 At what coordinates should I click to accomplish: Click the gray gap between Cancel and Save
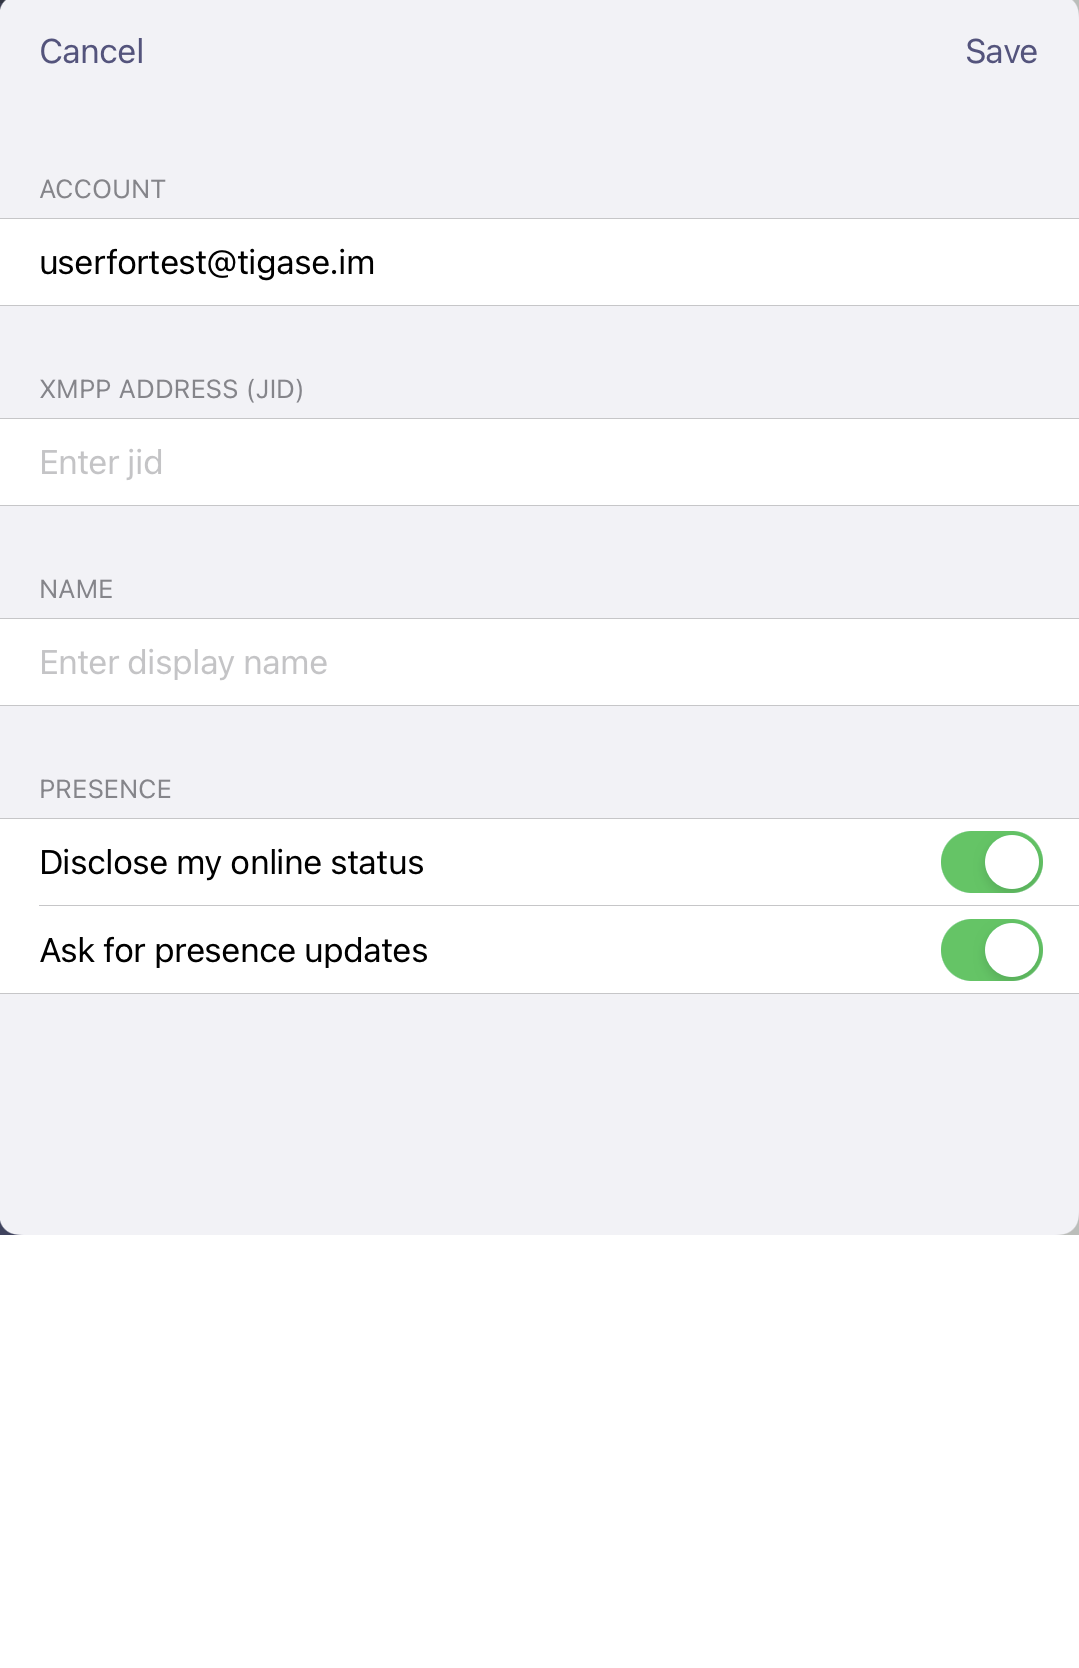[555, 51]
